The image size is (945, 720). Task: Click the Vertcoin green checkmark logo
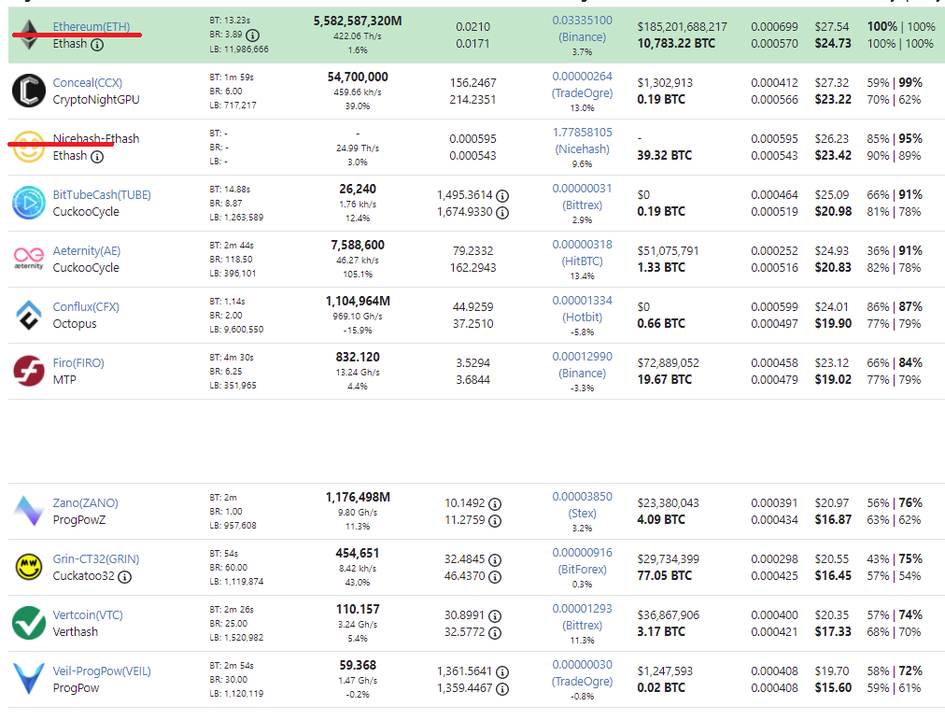point(28,623)
